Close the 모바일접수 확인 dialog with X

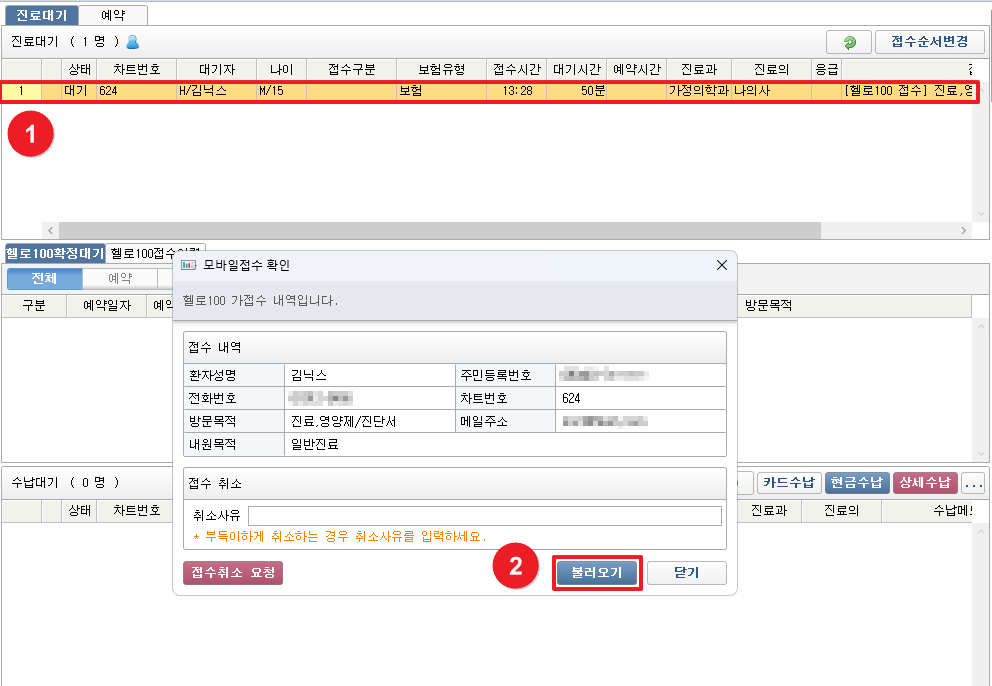tap(722, 266)
